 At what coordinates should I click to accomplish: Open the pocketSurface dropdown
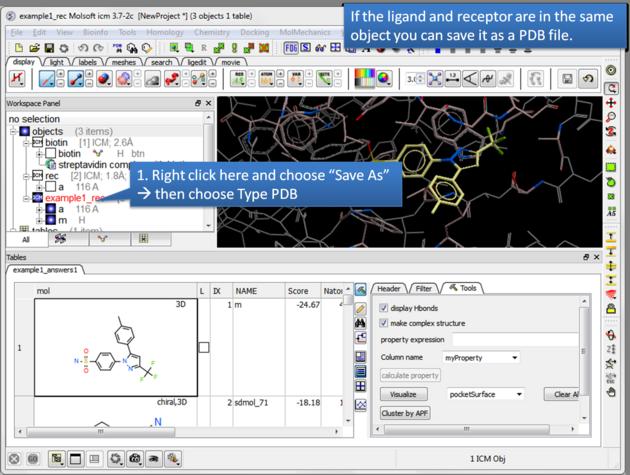(486, 394)
